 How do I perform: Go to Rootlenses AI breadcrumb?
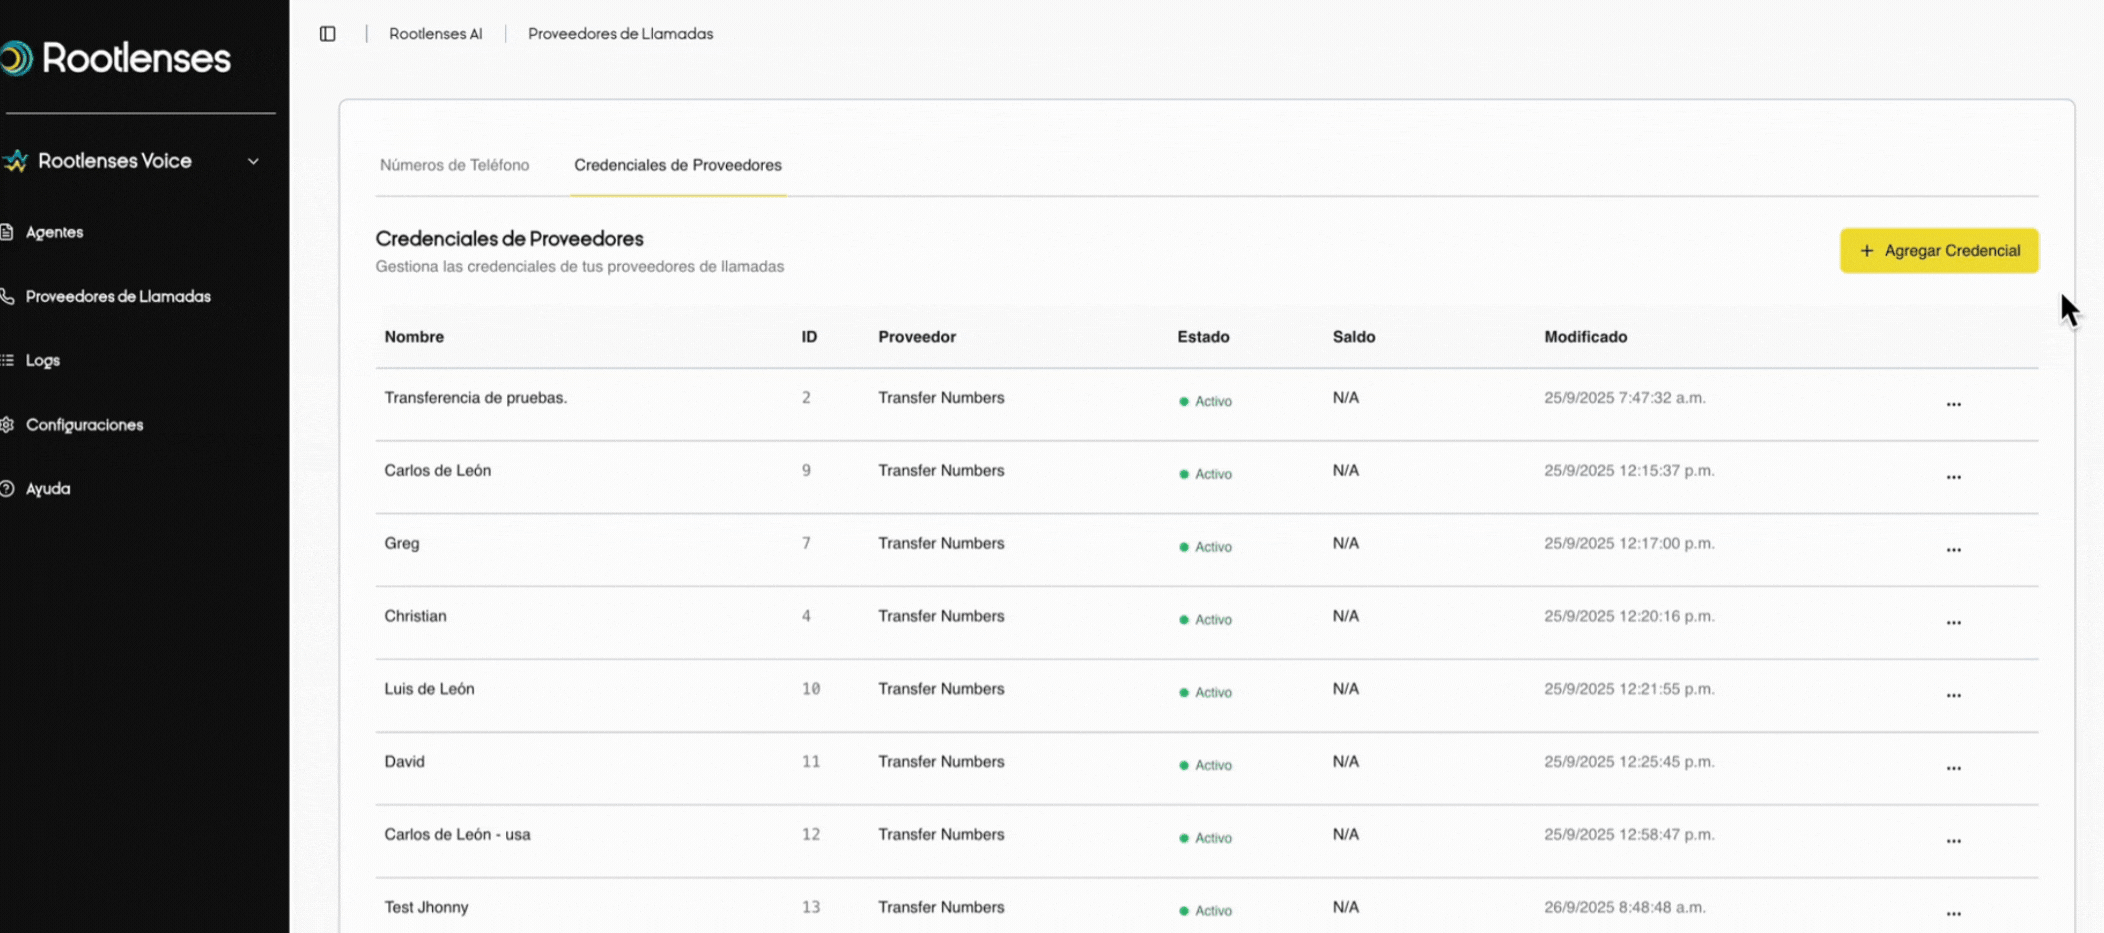[435, 34]
